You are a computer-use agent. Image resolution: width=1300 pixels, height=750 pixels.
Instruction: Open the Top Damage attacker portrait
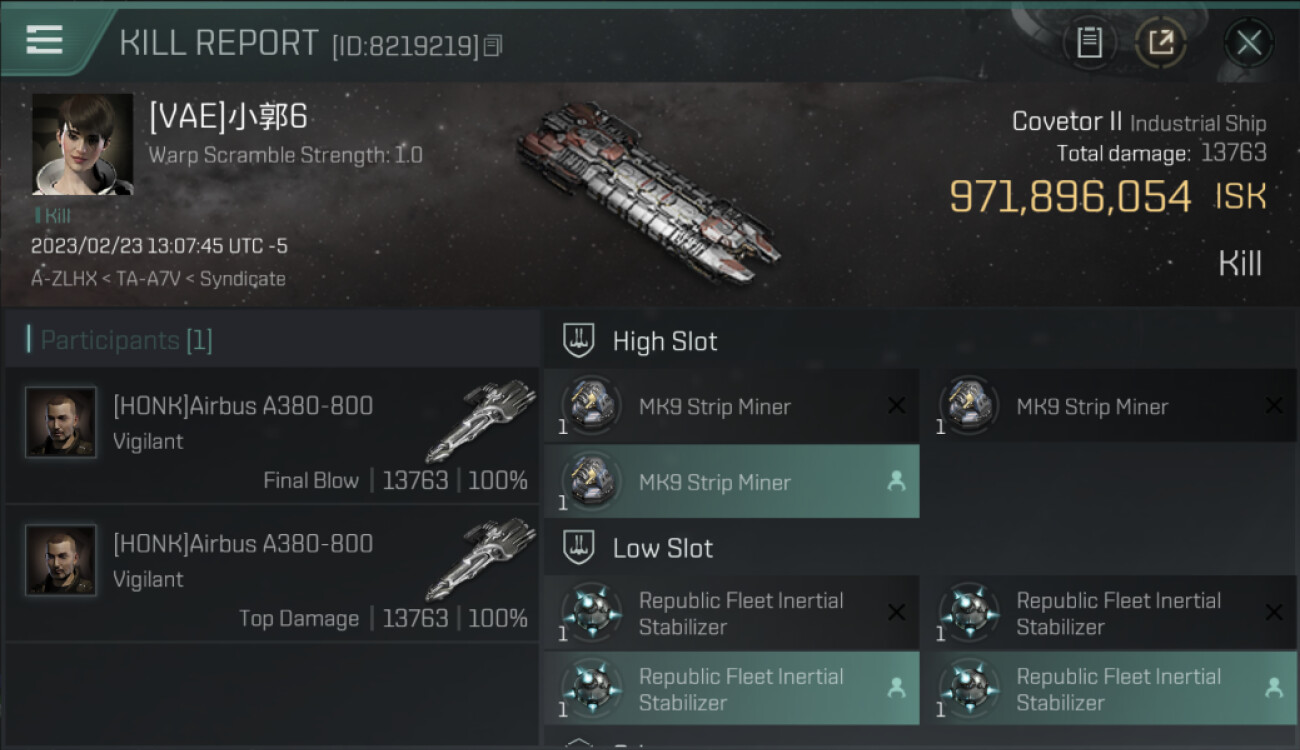pos(61,561)
